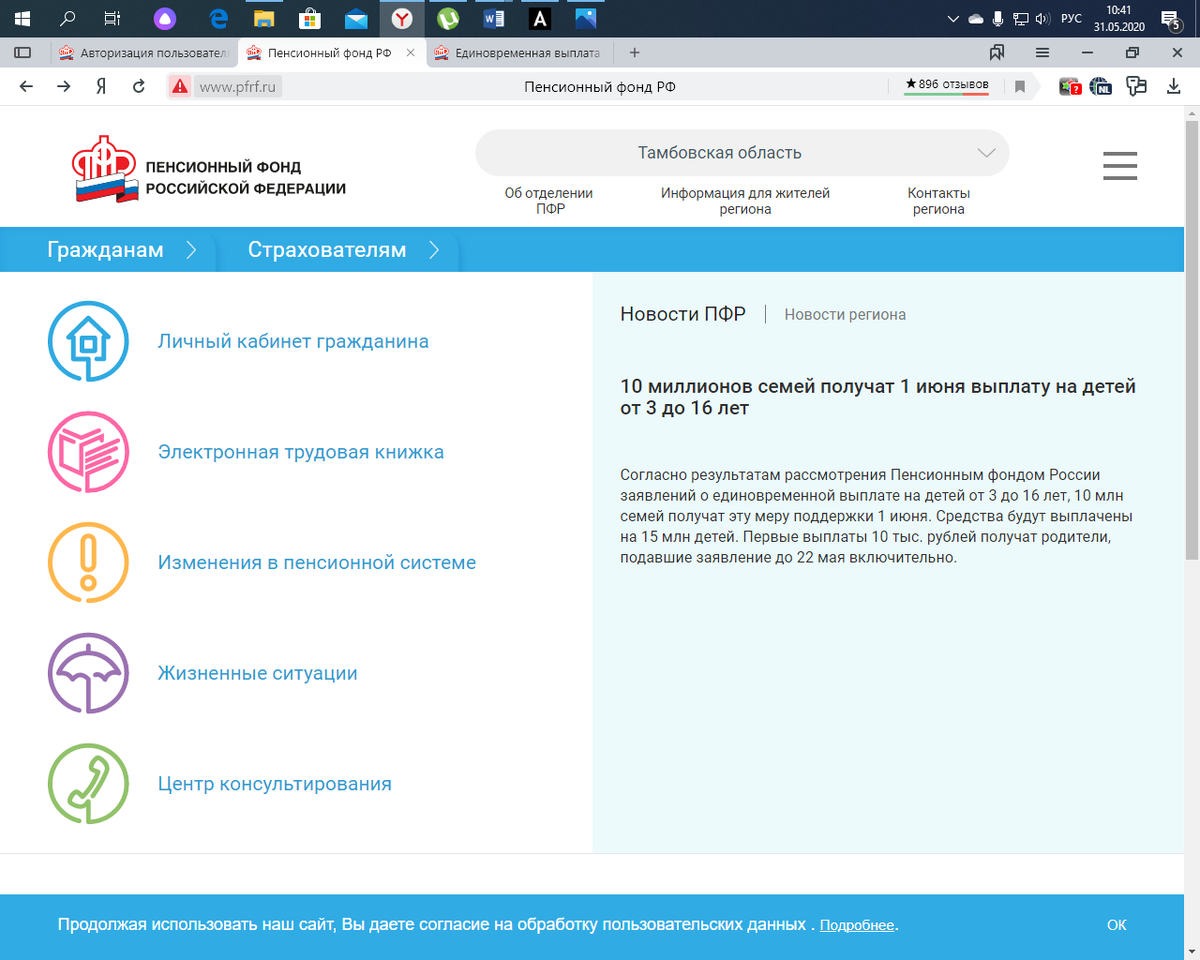Click the Yandex Я home button
The height and width of the screenshot is (960, 1200).
pos(101,87)
